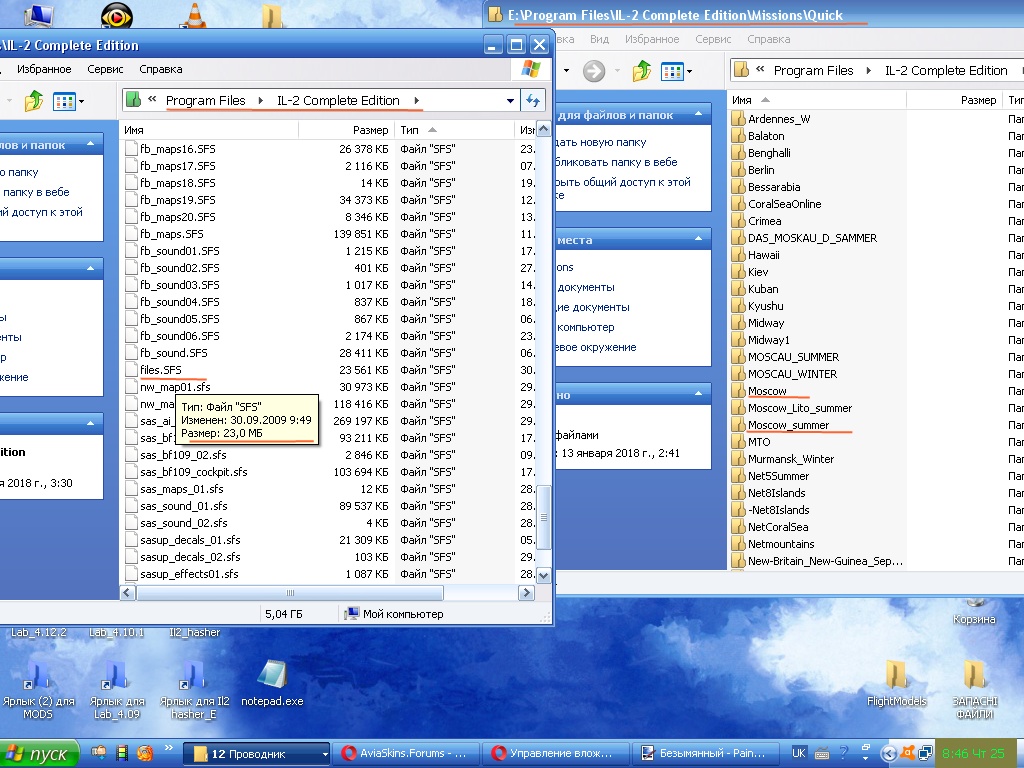Click the Forward arrow in Quick window
Image resolution: width=1024 pixels, height=768 pixels.
pos(594,71)
